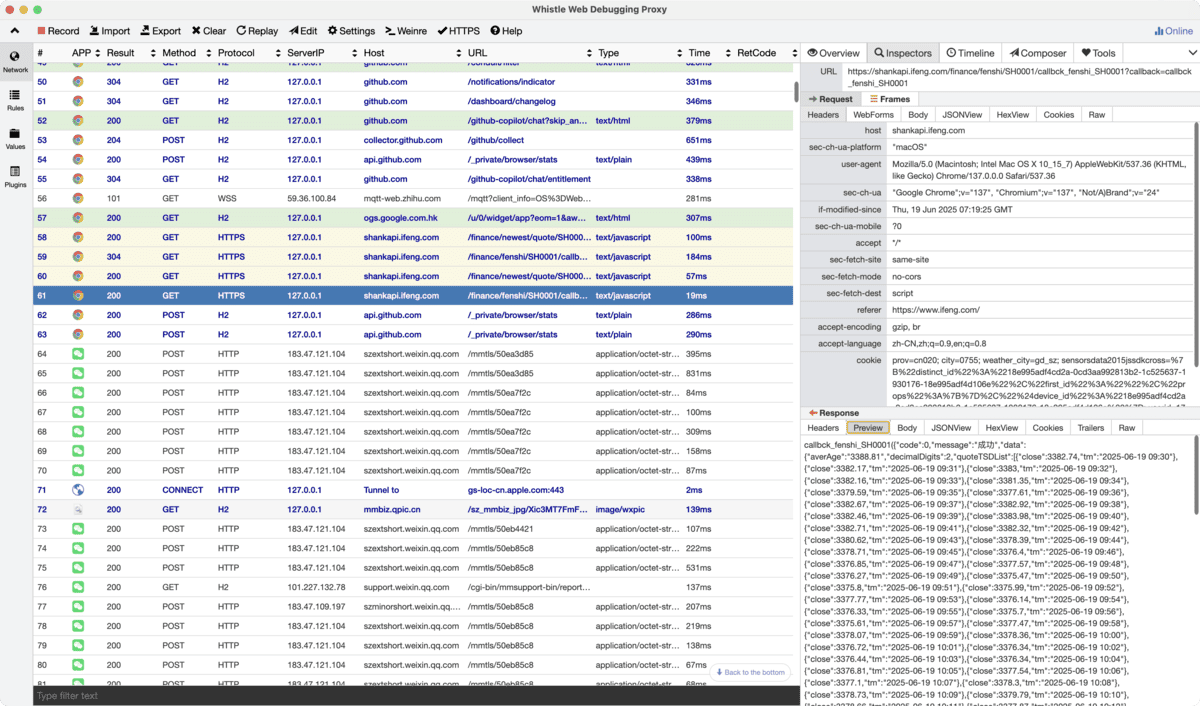Open the HTTPS certificate options

tap(459, 31)
